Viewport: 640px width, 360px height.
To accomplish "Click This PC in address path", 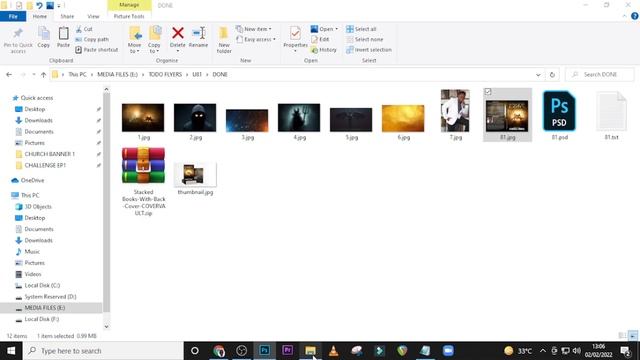I will click(77, 75).
